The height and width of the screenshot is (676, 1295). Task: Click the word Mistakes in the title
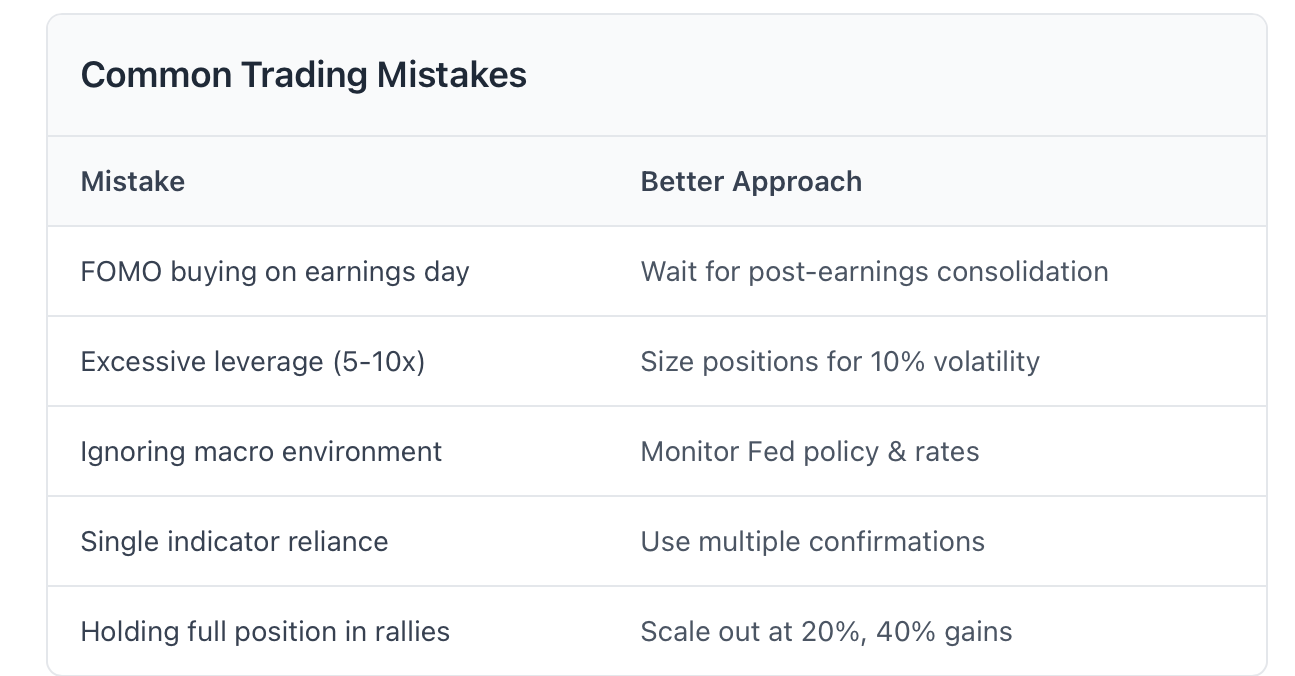(x=451, y=75)
